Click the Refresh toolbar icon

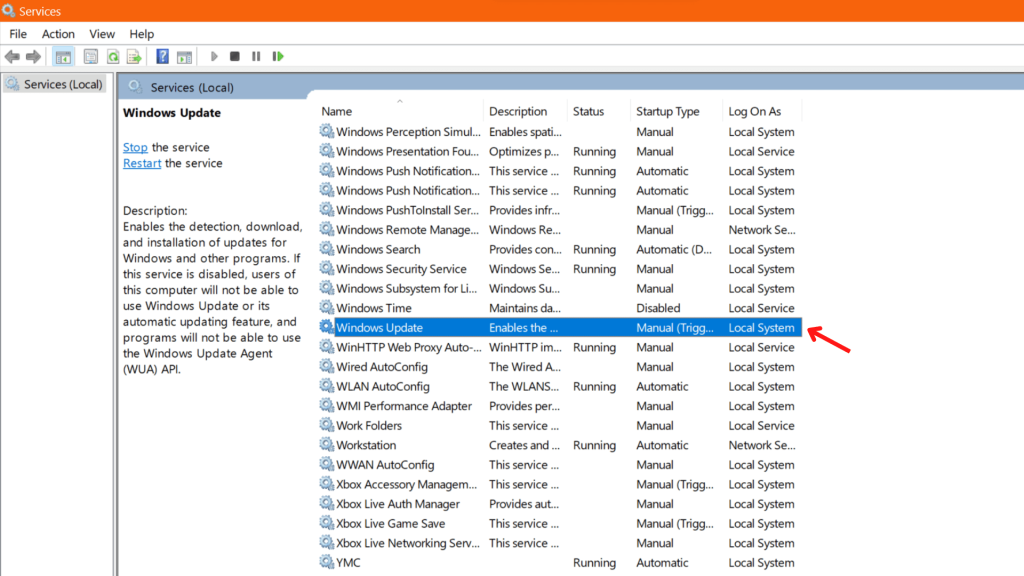113,57
